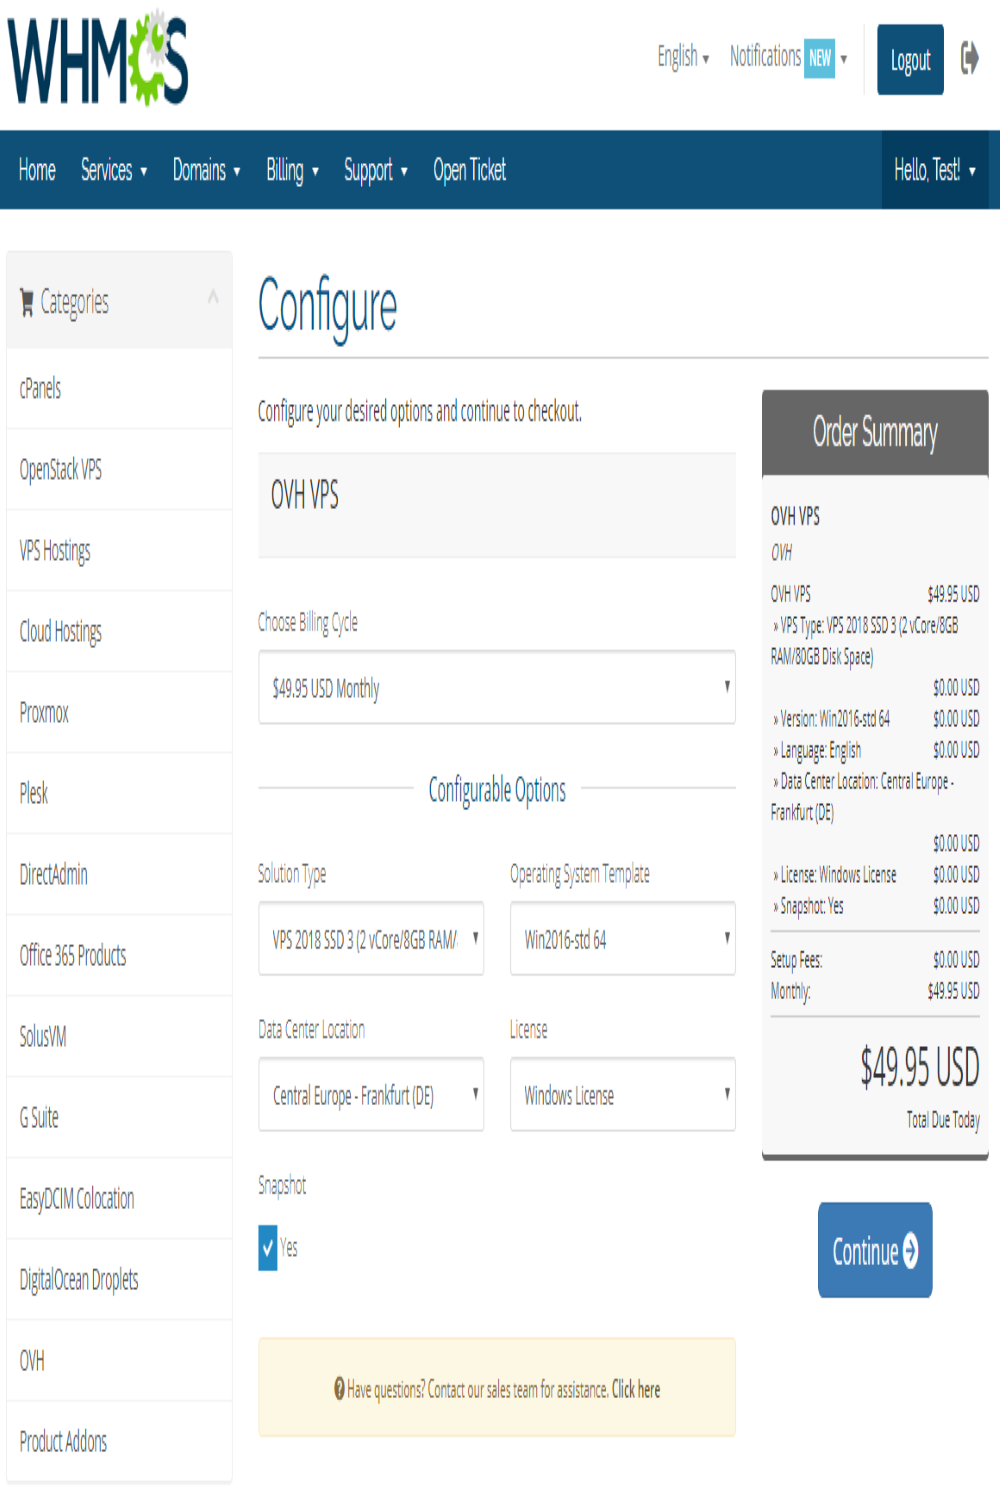Click the Configurable Options heading

497,790
